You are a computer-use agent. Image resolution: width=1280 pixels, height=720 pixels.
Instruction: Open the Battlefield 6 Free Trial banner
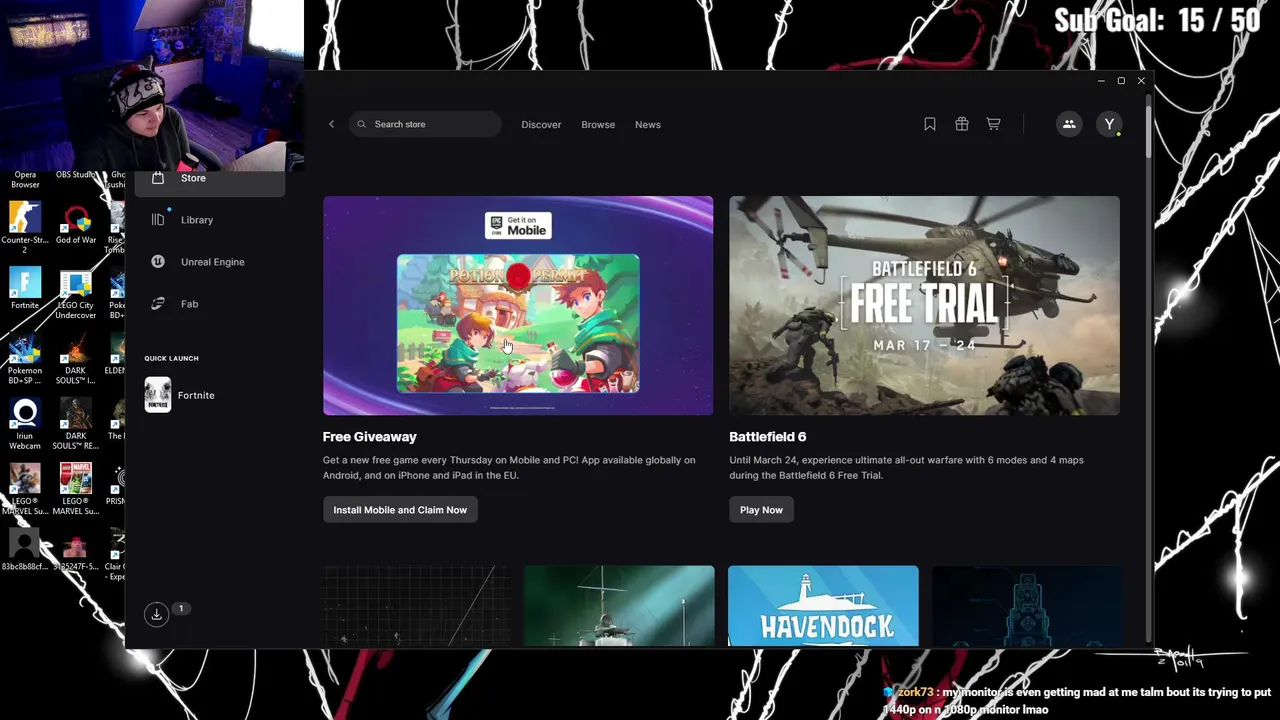[x=924, y=305]
